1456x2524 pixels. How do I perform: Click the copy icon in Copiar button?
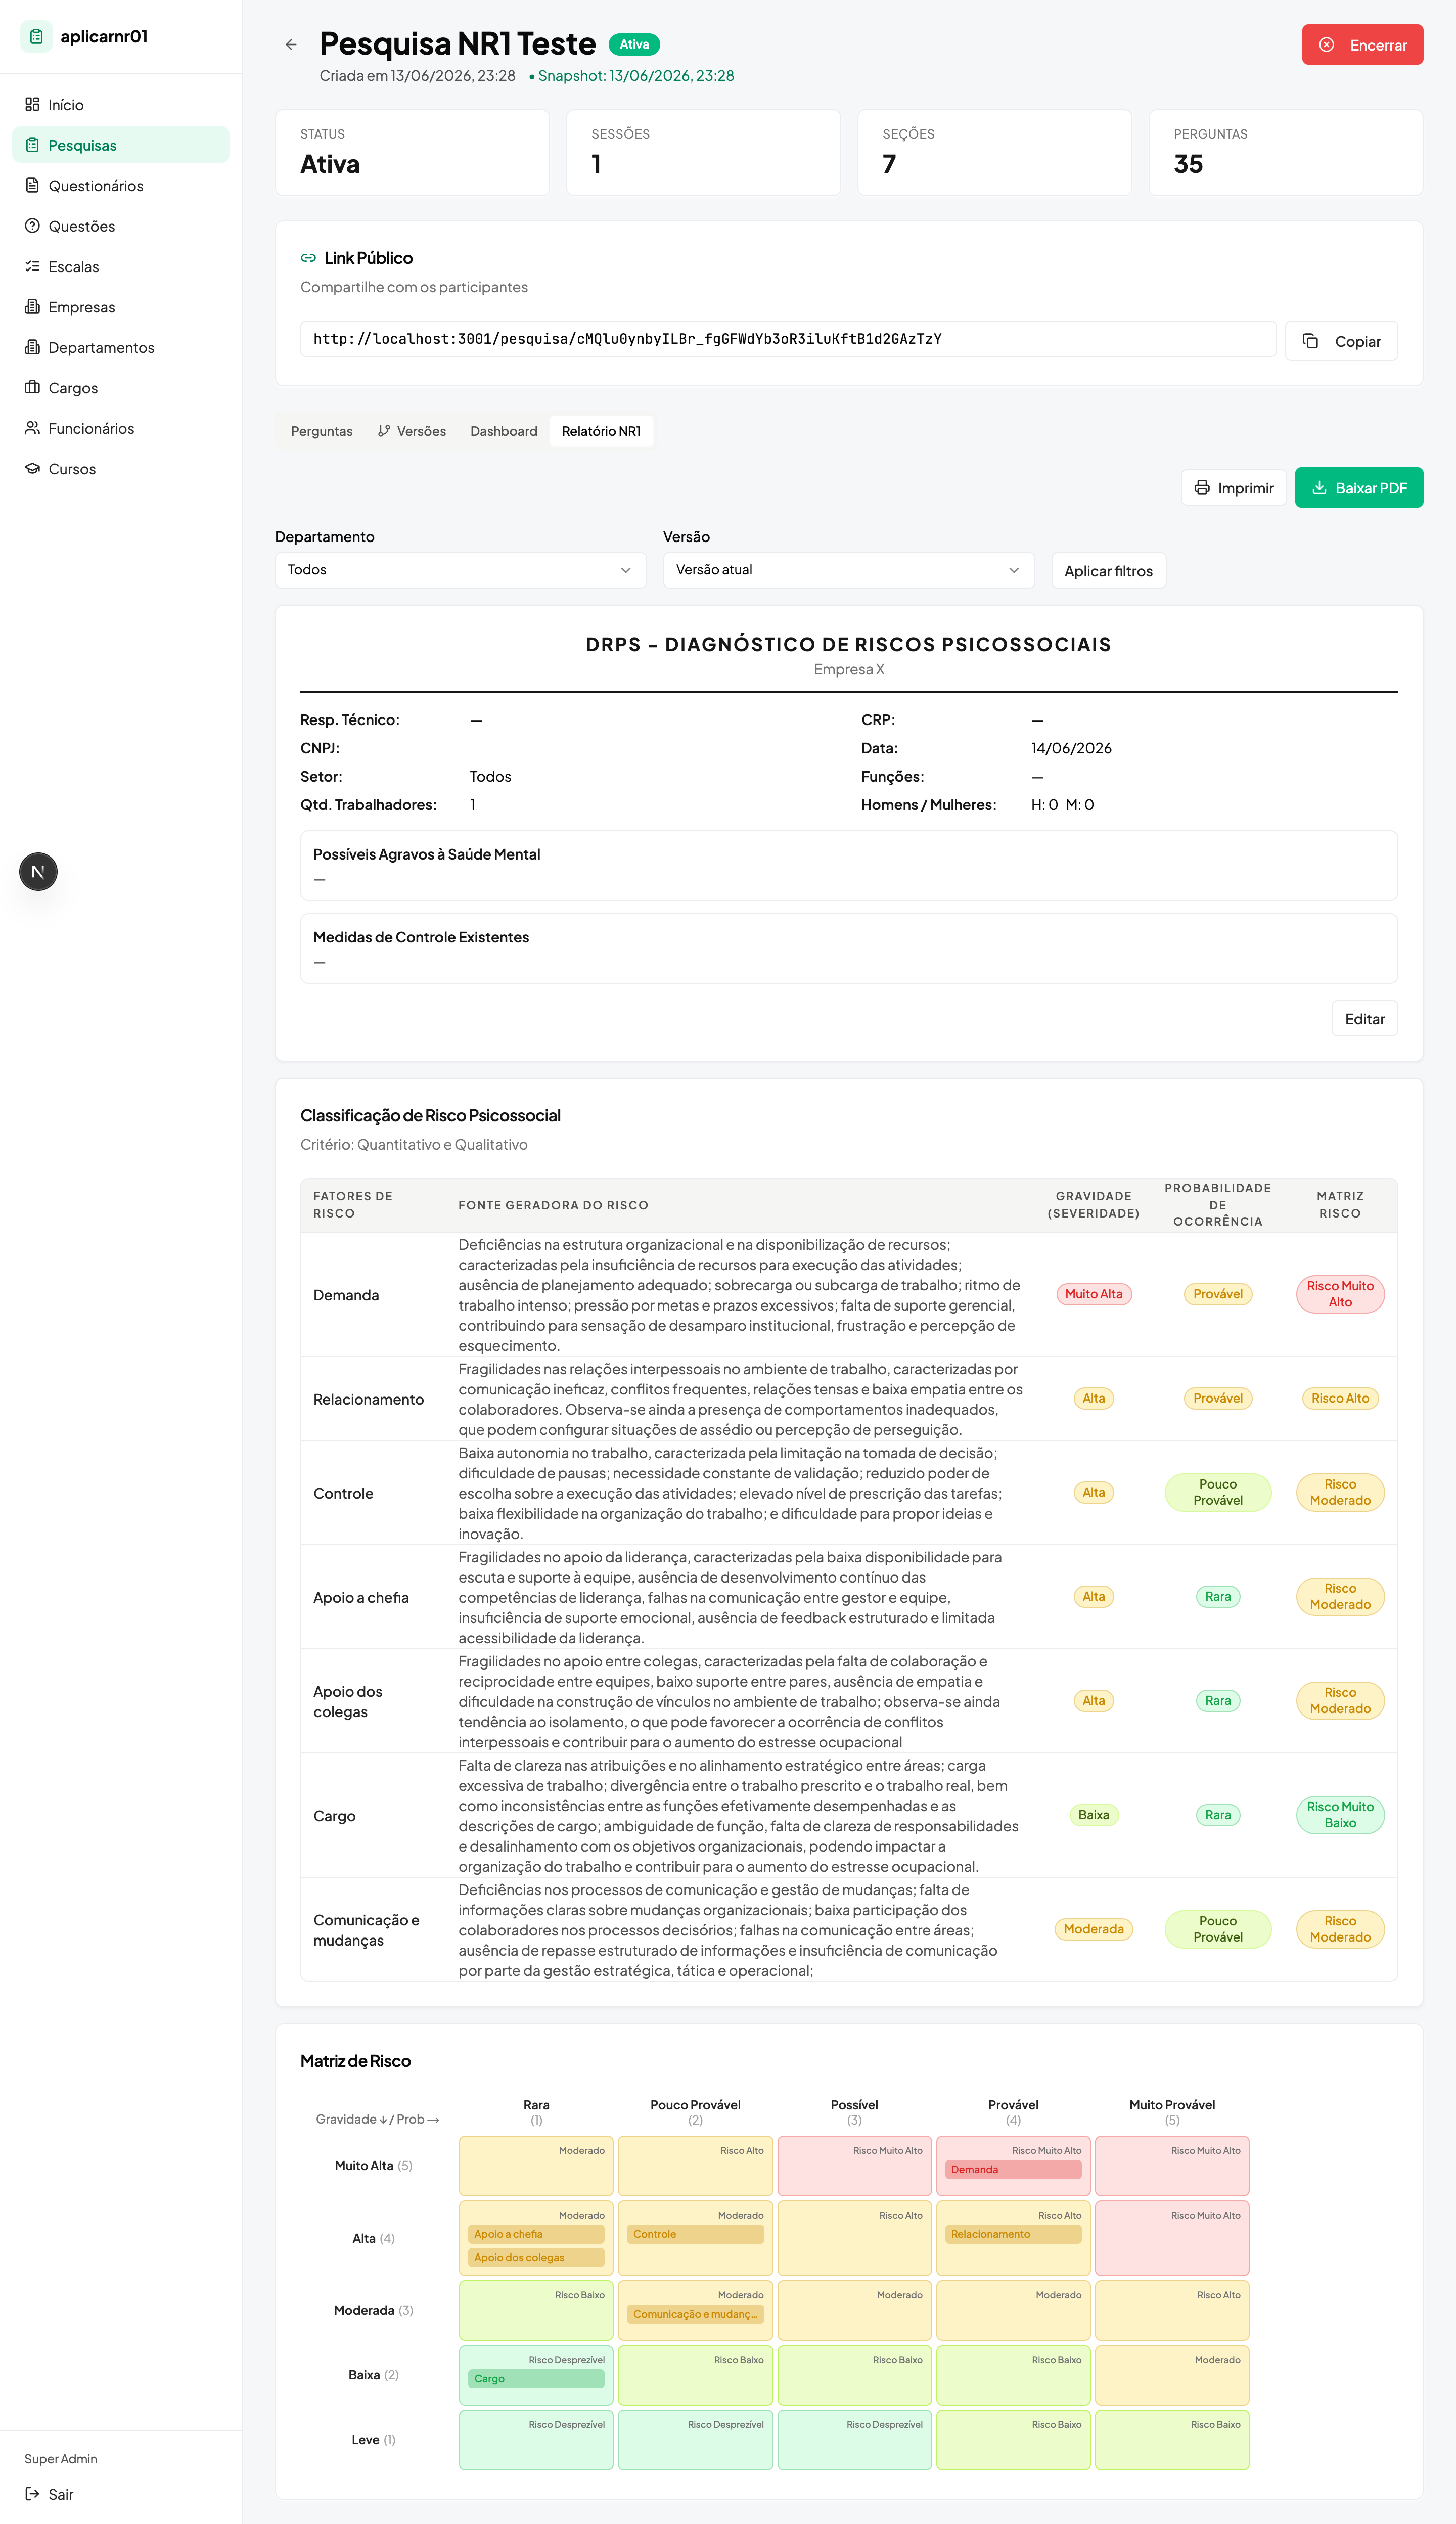click(1310, 341)
